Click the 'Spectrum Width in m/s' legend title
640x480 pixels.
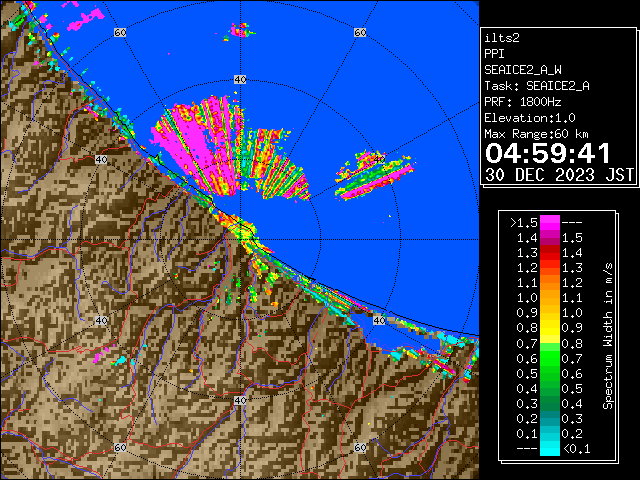pyautogui.click(x=608, y=336)
